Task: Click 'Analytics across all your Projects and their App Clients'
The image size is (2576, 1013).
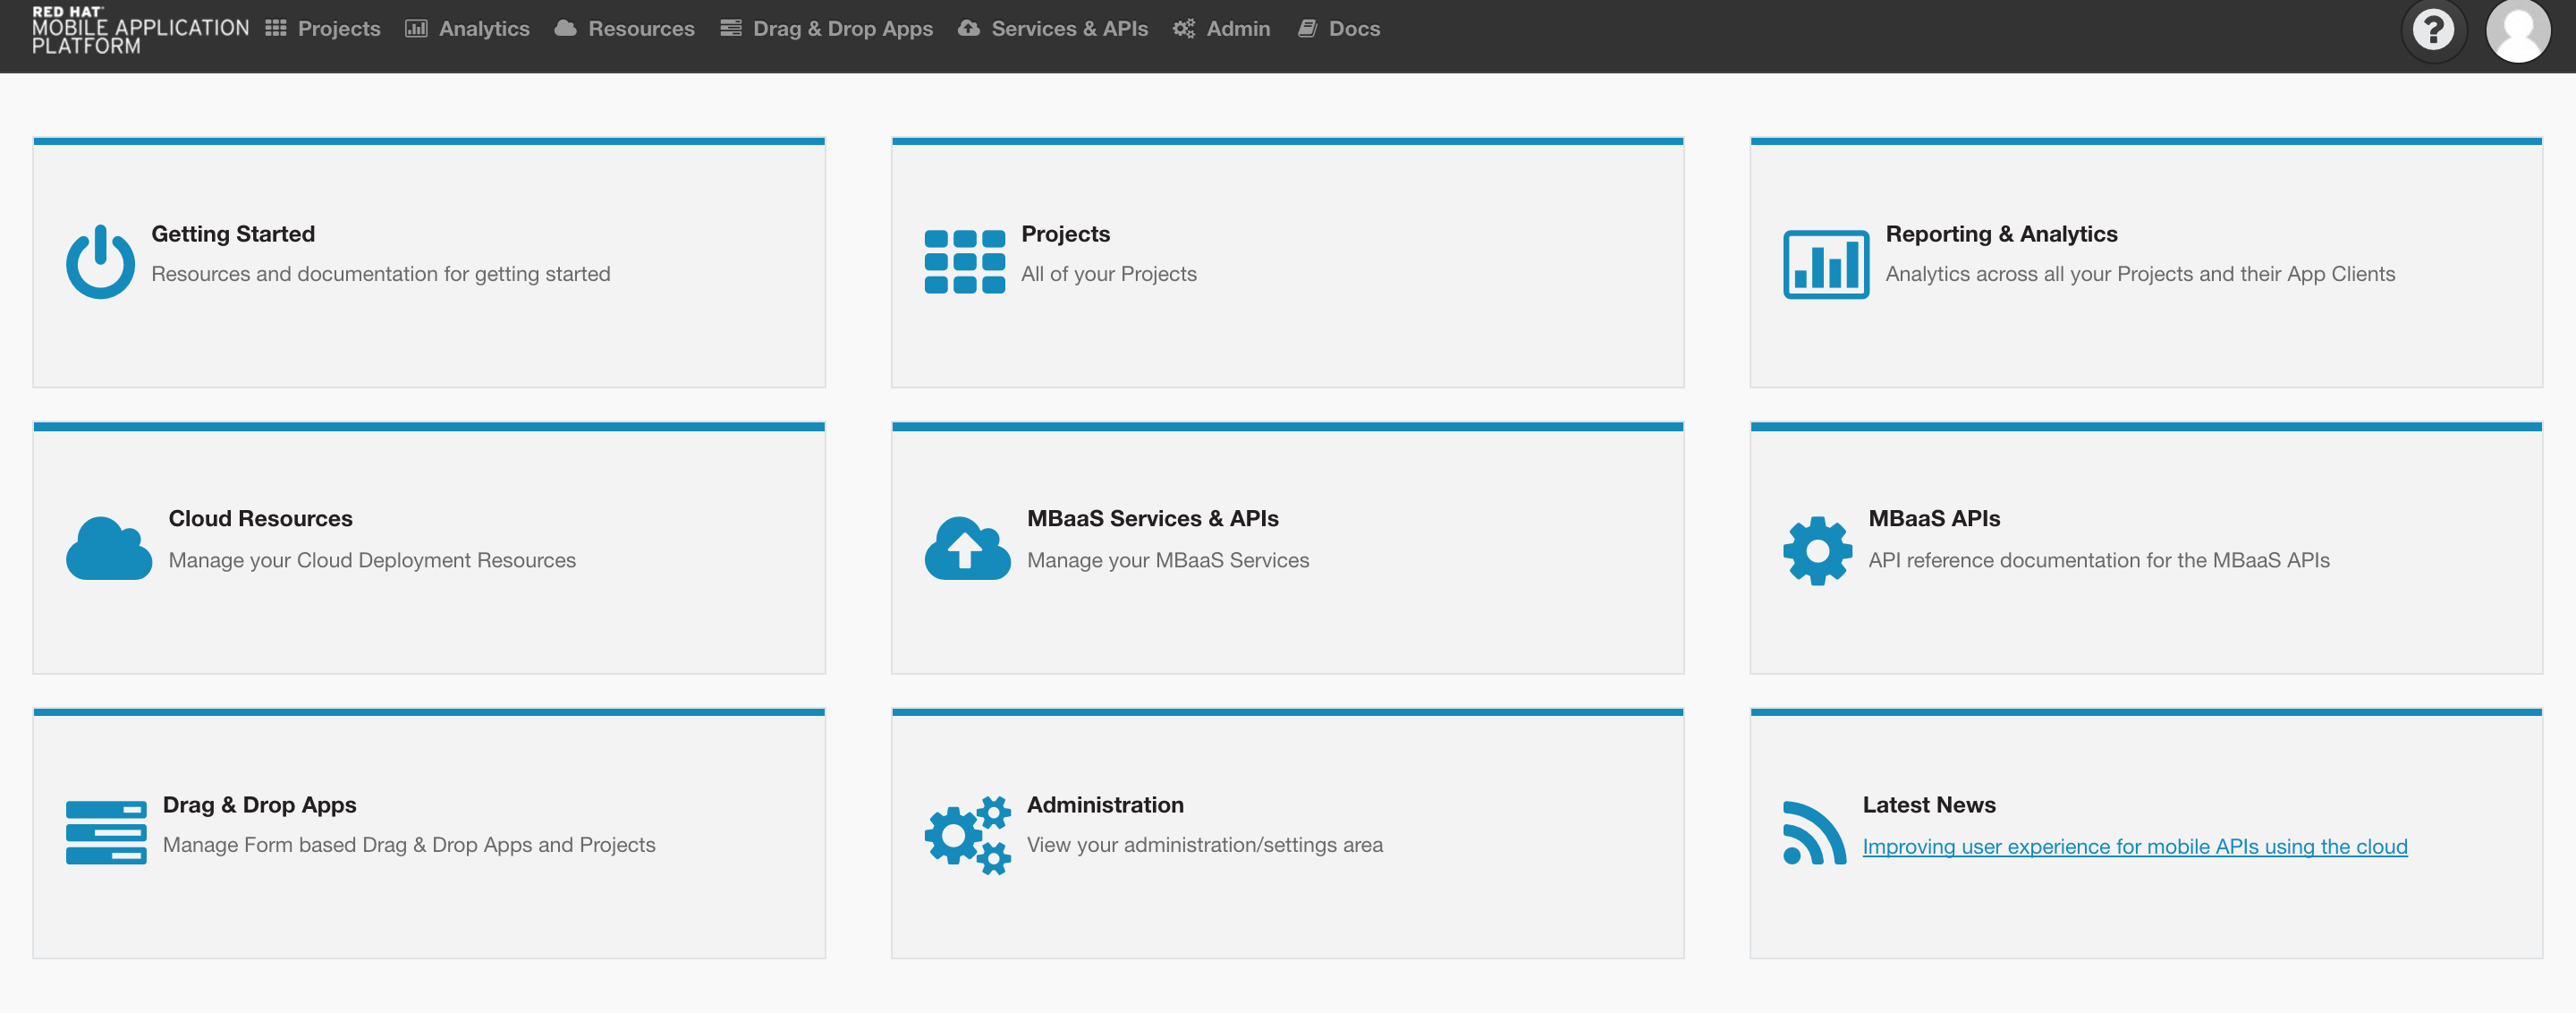Action: (x=2140, y=273)
